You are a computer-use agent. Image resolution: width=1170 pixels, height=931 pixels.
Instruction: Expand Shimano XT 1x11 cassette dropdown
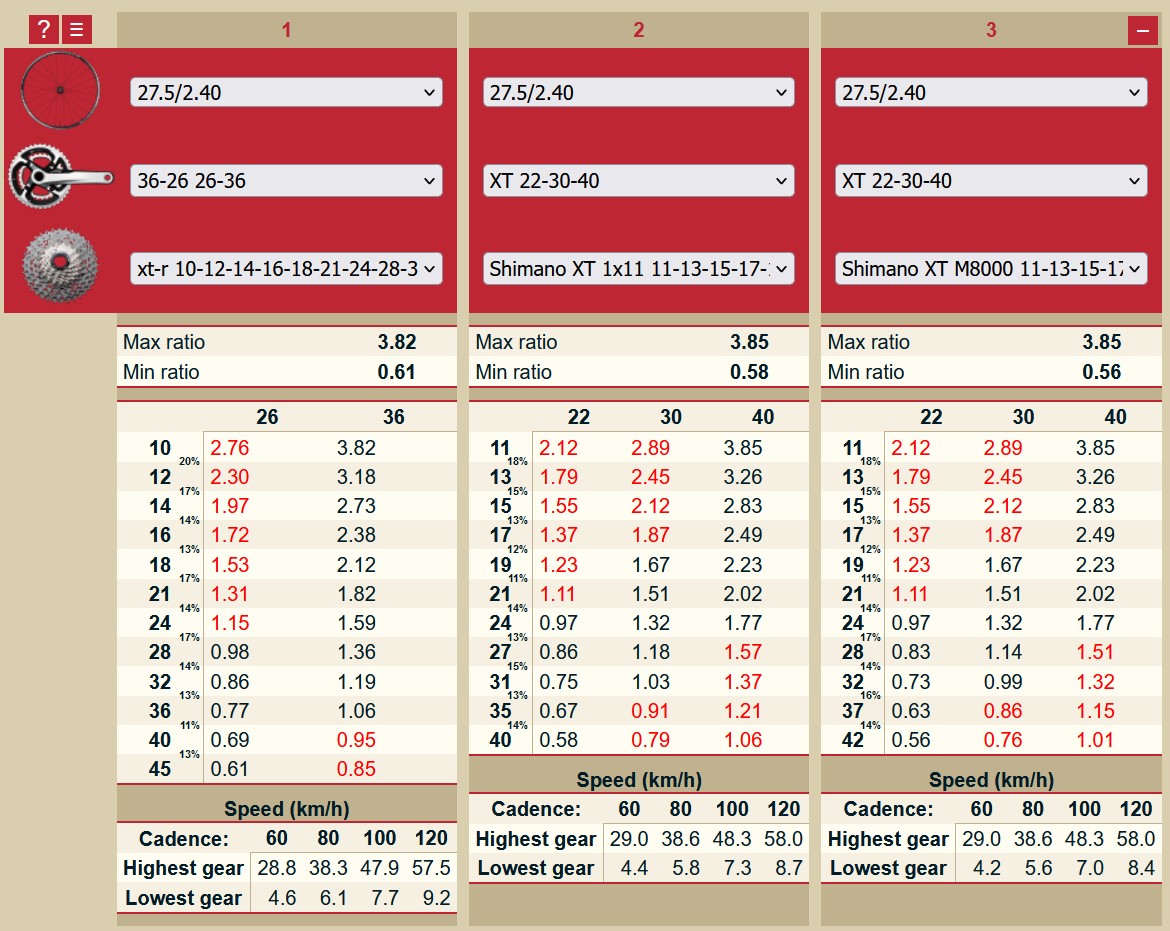pos(638,269)
